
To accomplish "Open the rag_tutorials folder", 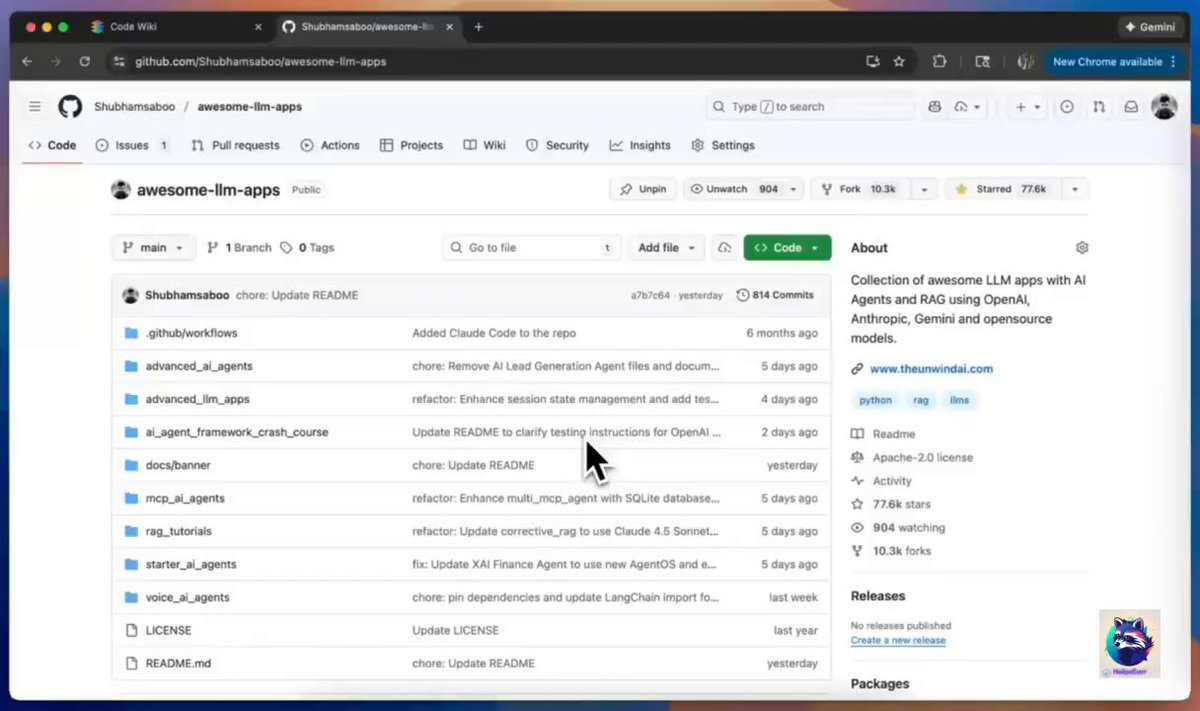I will 179,531.
